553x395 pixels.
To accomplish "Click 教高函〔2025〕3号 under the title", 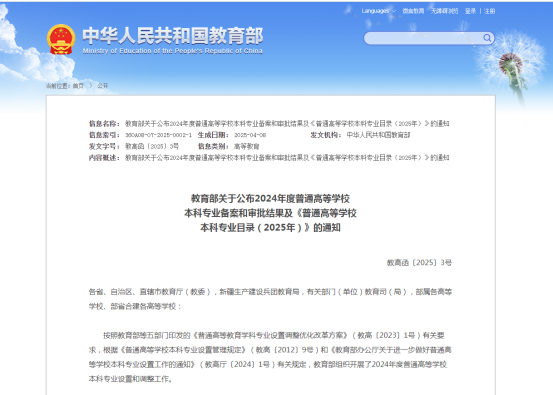I will pos(419,262).
